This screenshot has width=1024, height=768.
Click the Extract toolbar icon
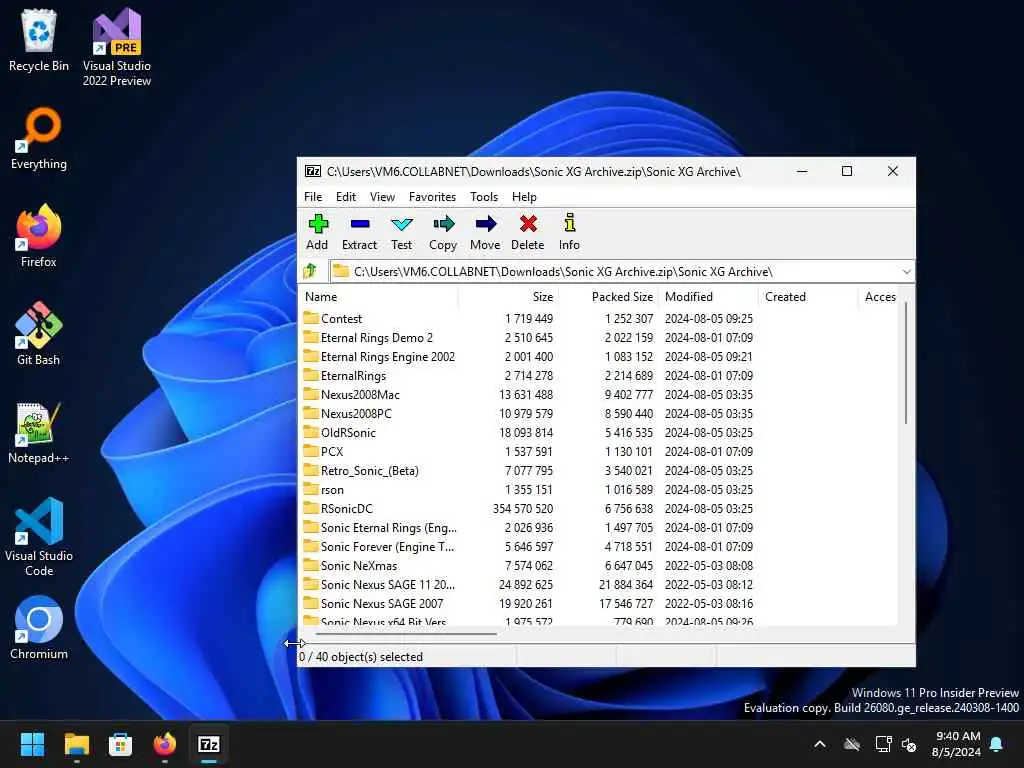pyautogui.click(x=359, y=232)
